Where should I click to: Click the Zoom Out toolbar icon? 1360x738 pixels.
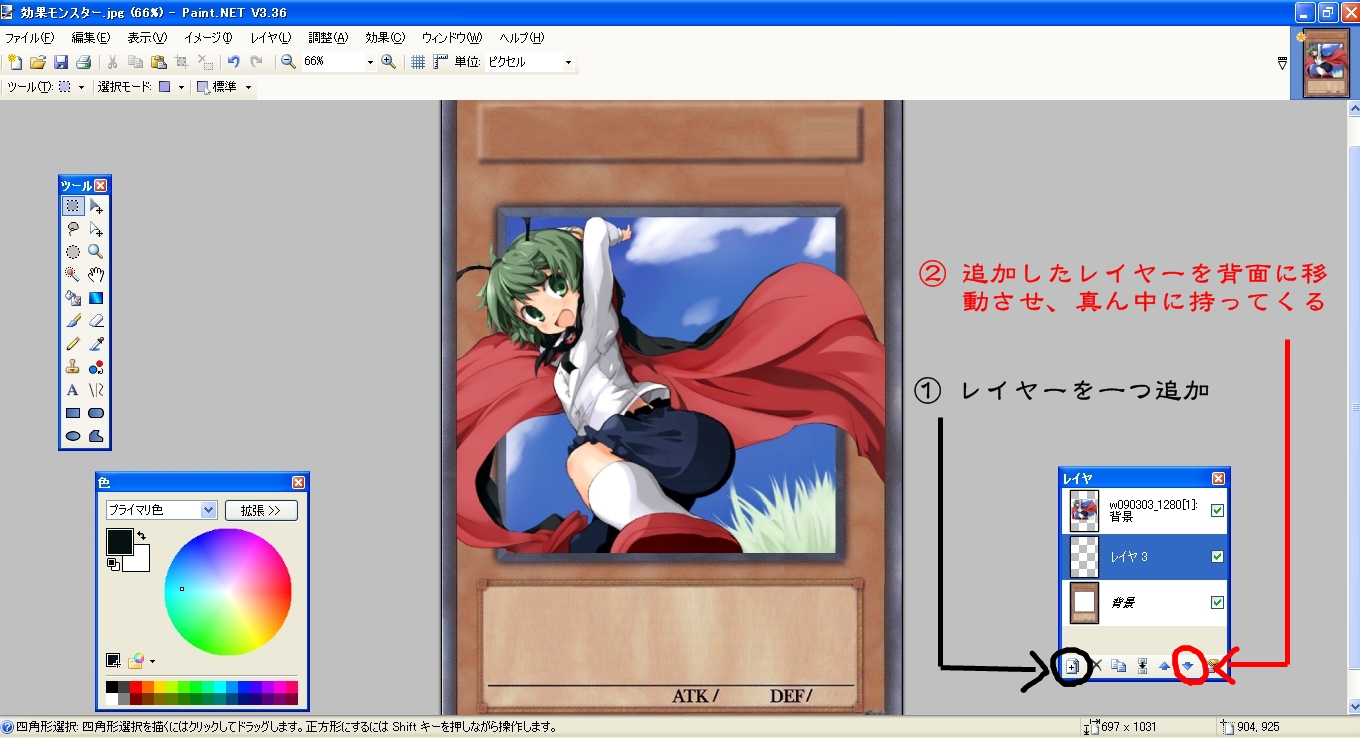[288, 62]
